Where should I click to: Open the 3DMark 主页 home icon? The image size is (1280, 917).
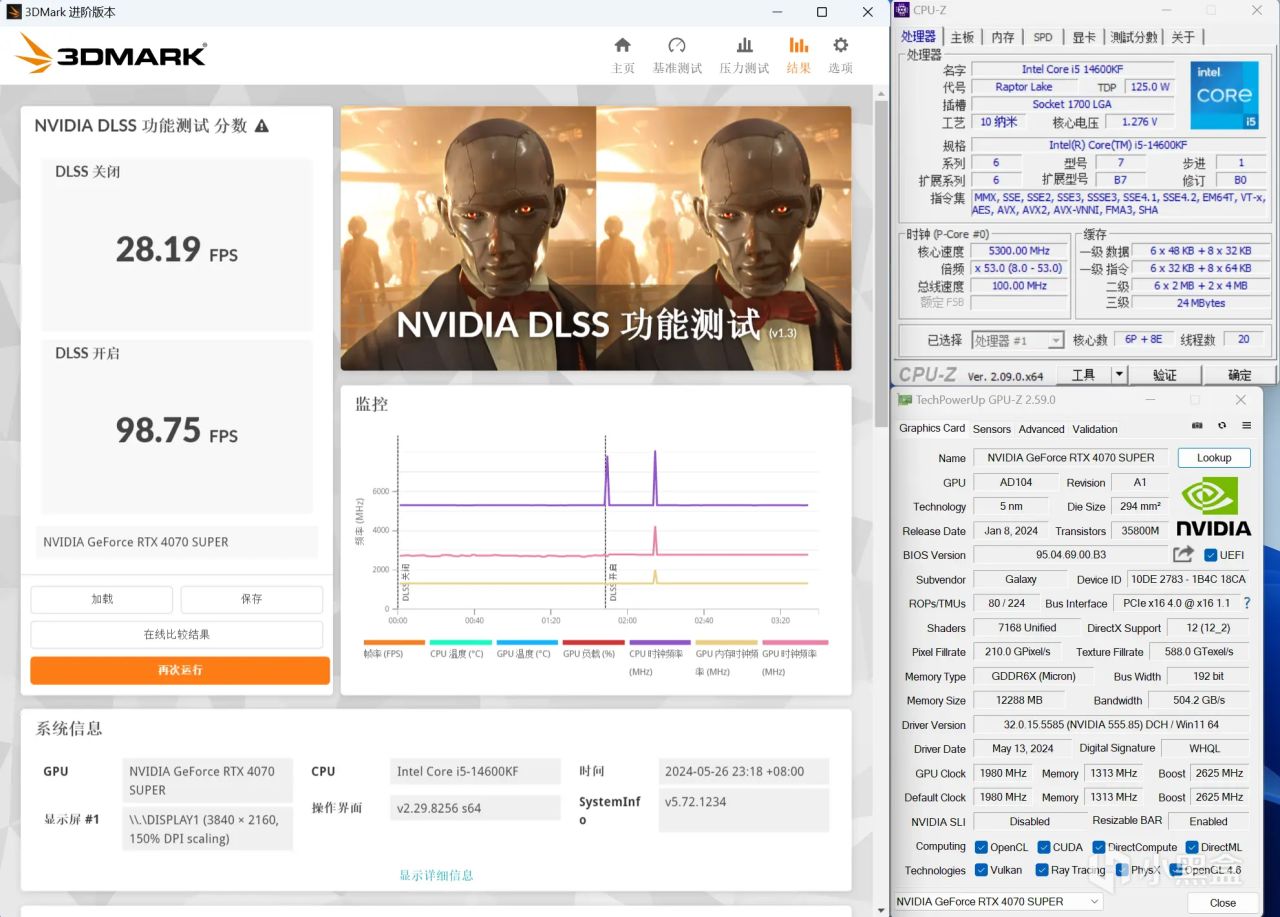click(x=622, y=47)
